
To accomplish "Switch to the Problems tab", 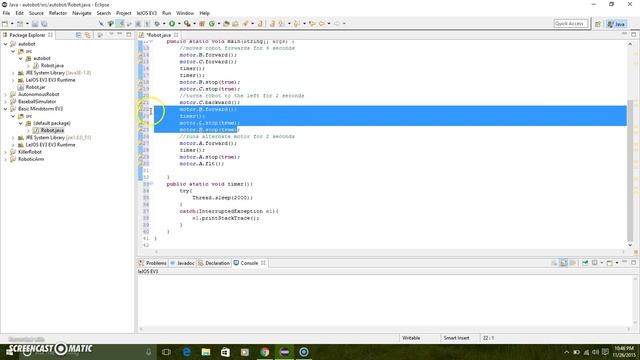I will pyautogui.click(x=153, y=263).
